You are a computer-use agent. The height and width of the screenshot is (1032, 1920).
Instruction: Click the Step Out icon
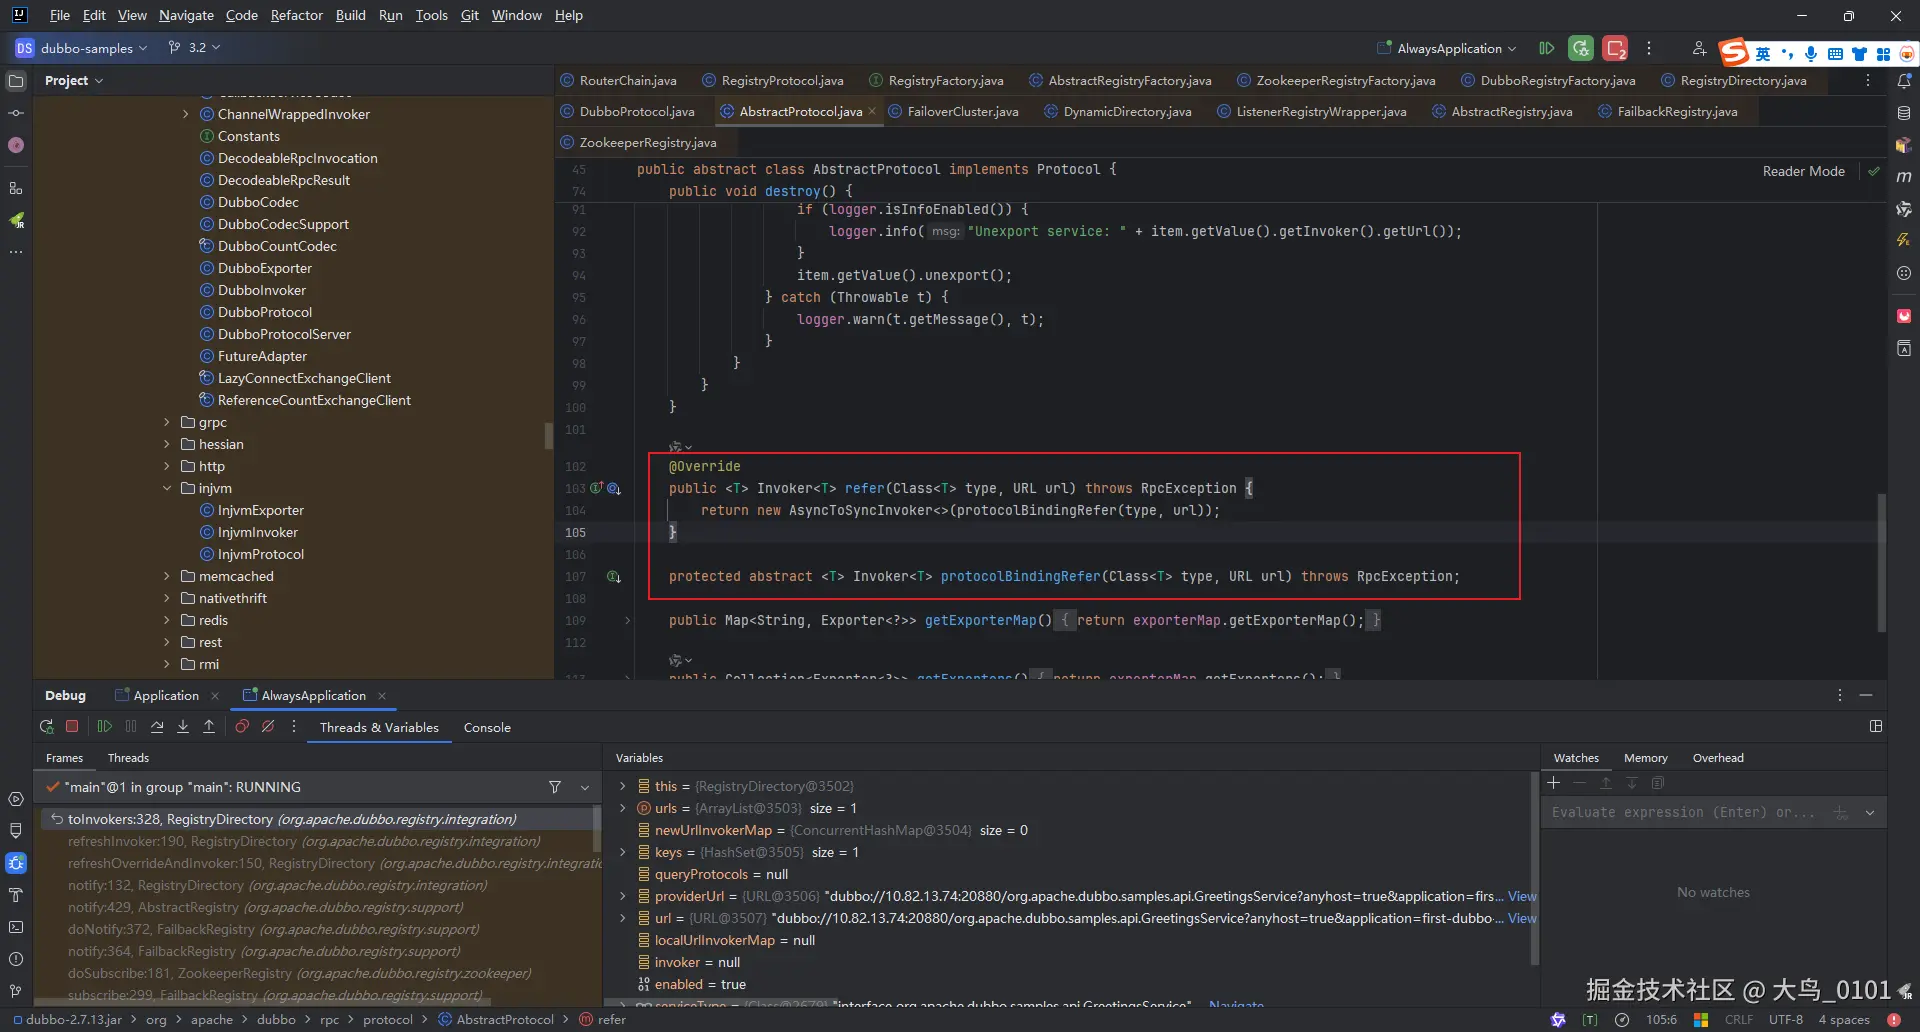click(x=209, y=727)
